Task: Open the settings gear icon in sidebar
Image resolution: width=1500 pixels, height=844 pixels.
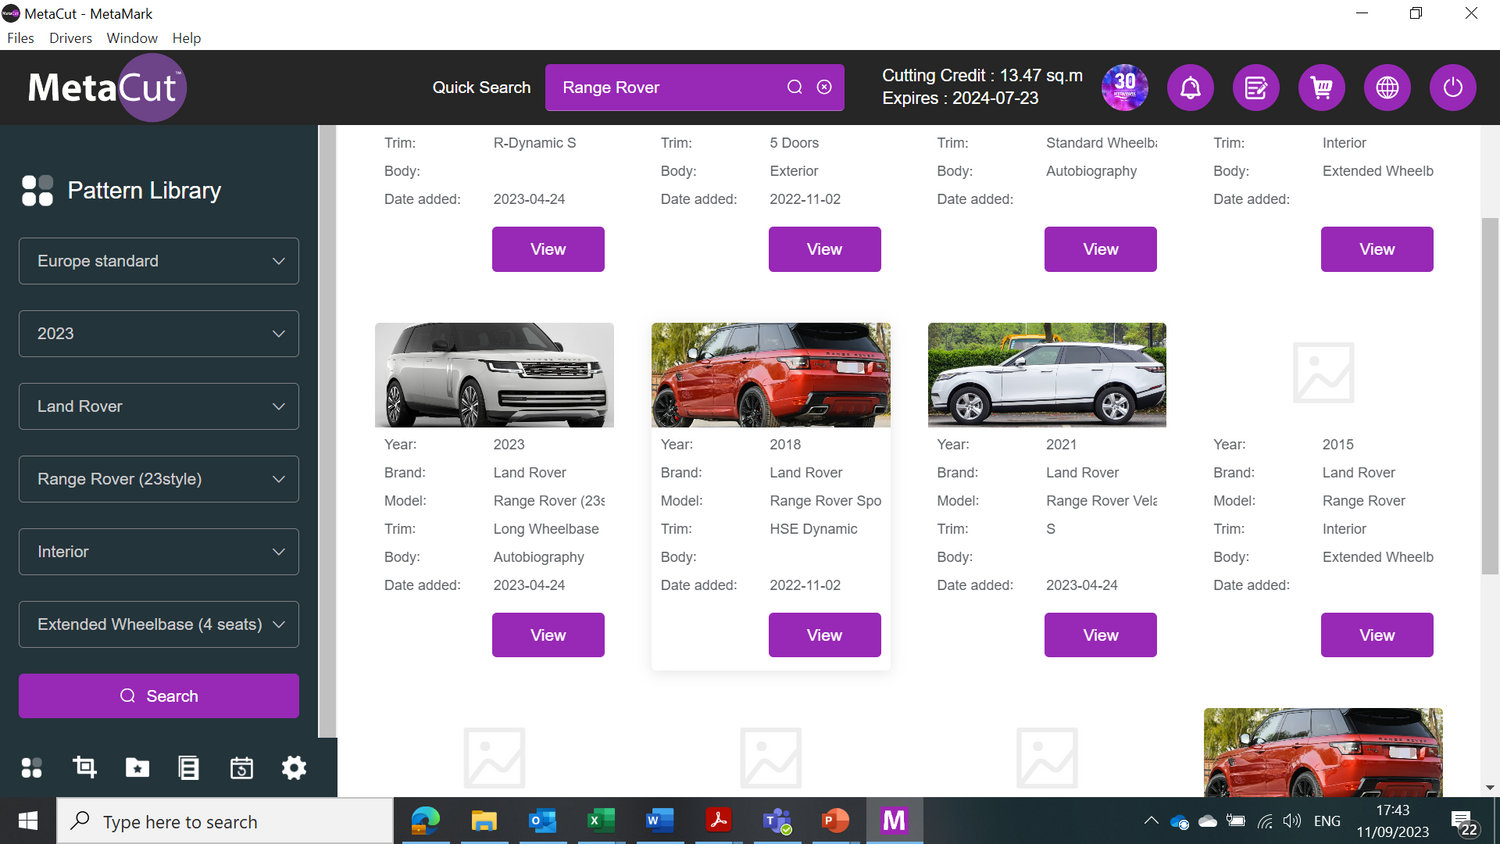Action: [x=294, y=767]
